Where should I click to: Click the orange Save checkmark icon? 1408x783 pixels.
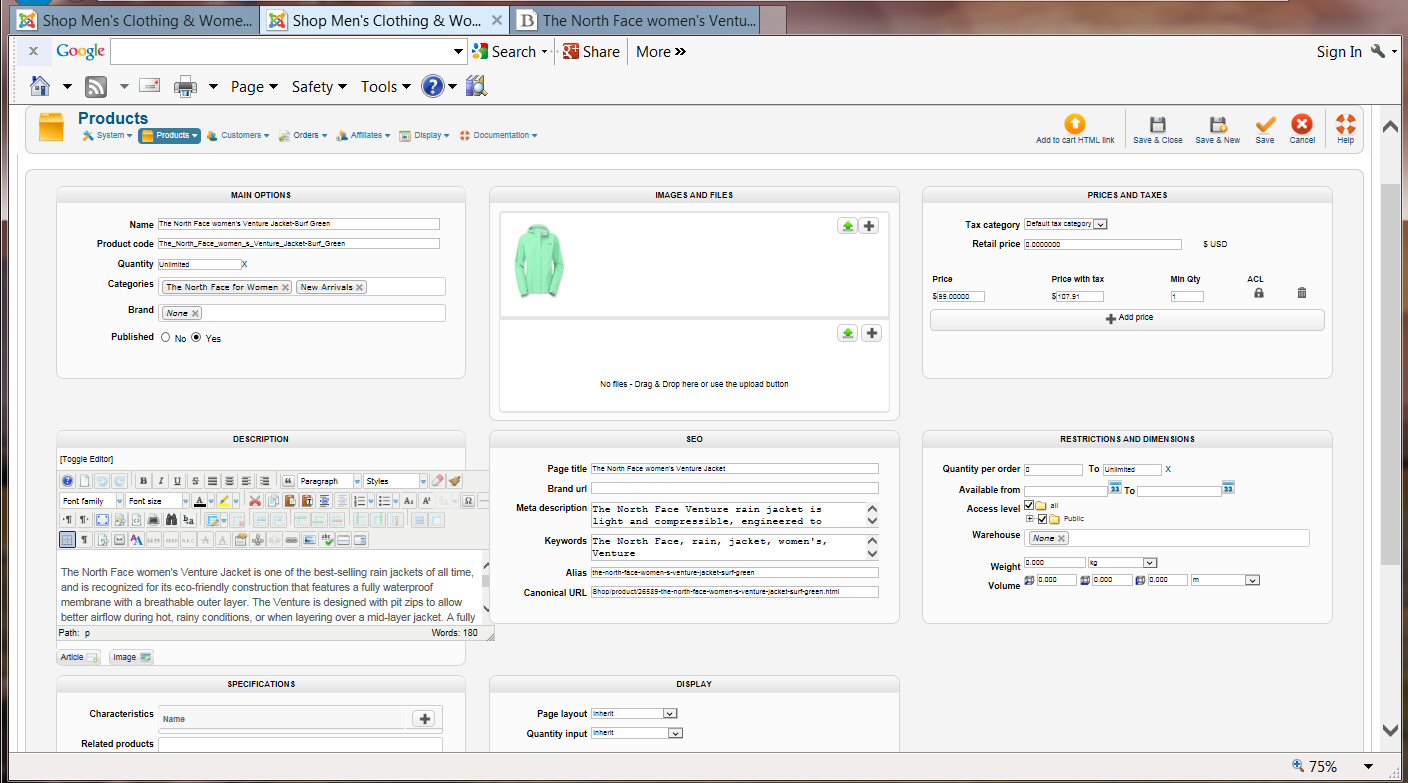pos(1265,124)
